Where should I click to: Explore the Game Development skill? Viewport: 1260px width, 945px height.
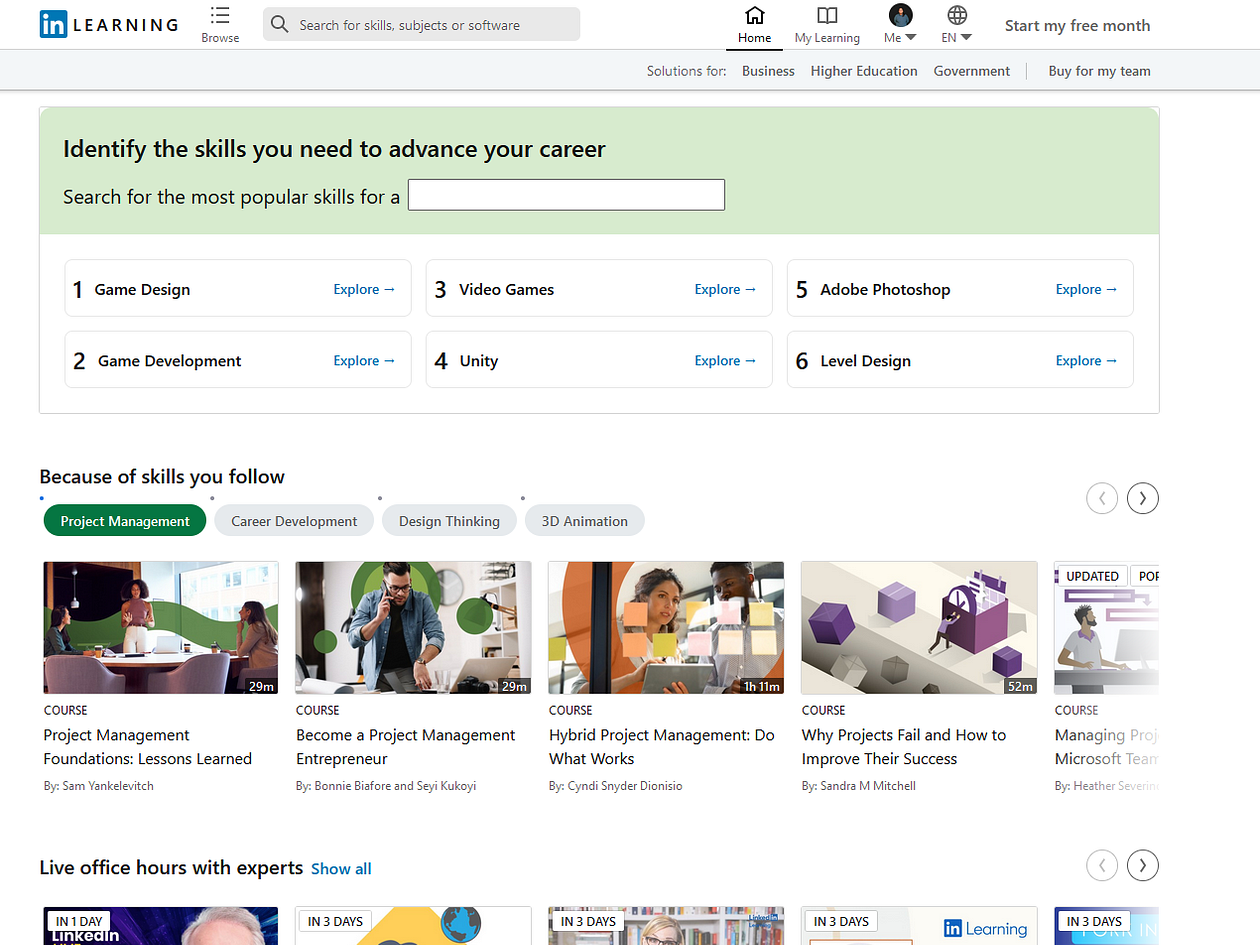tap(364, 361)
